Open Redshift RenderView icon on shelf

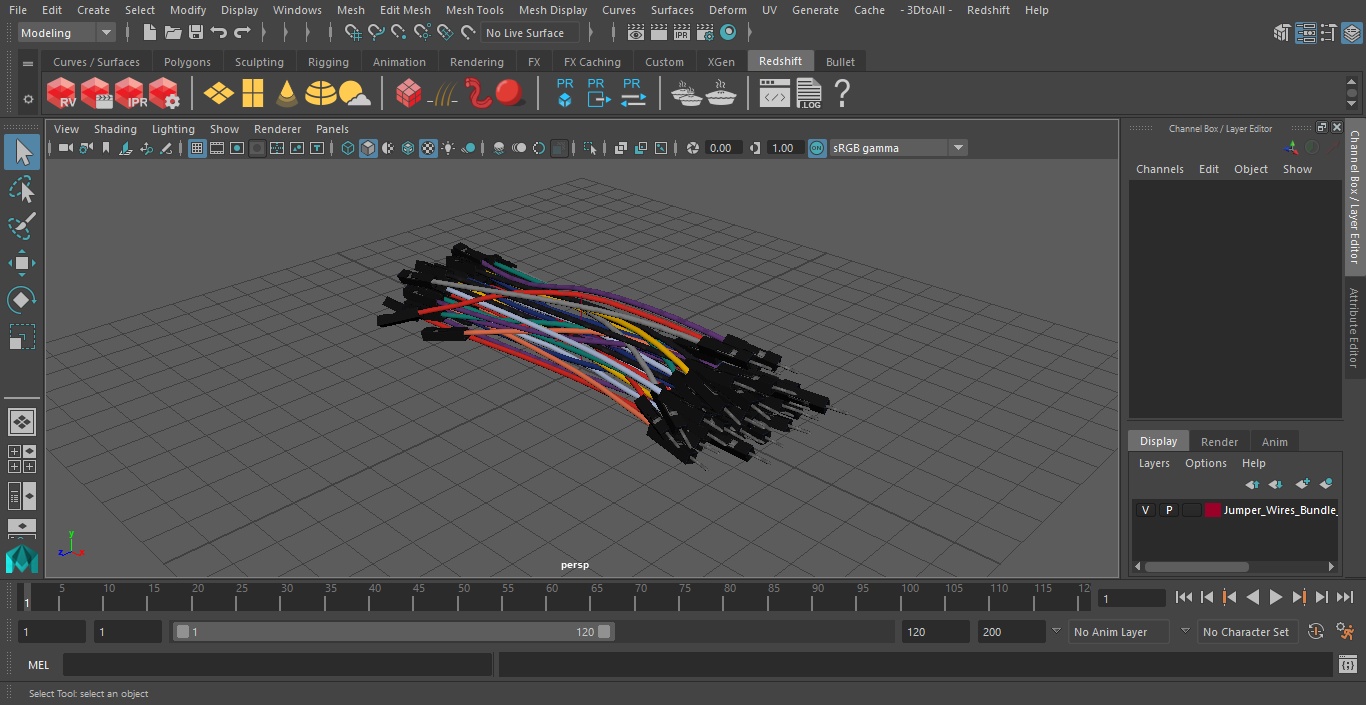pyautogui.click(x=62, y=94)
